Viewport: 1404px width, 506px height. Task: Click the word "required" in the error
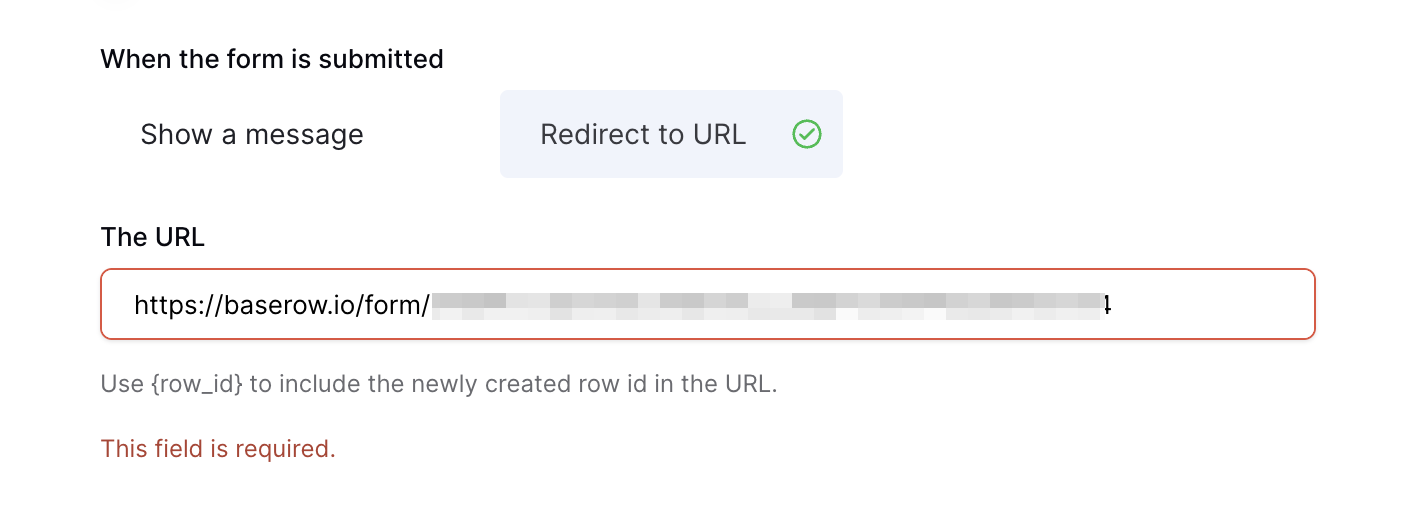[291, 449]
